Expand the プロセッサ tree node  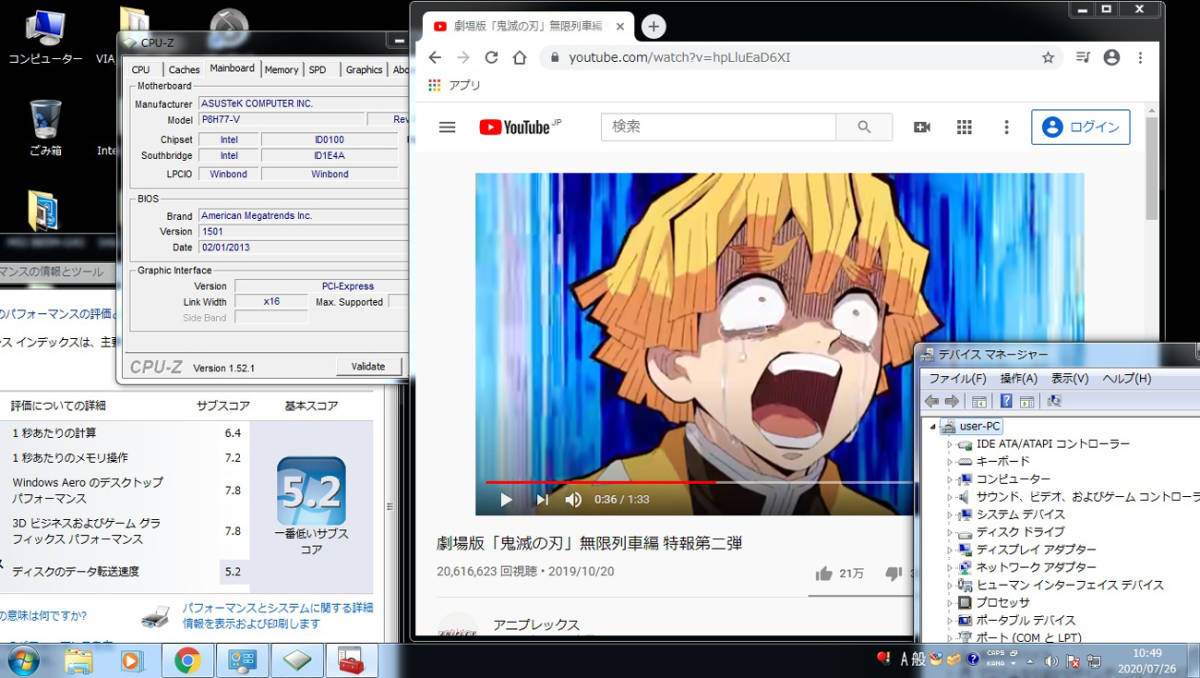coord(950,603)
